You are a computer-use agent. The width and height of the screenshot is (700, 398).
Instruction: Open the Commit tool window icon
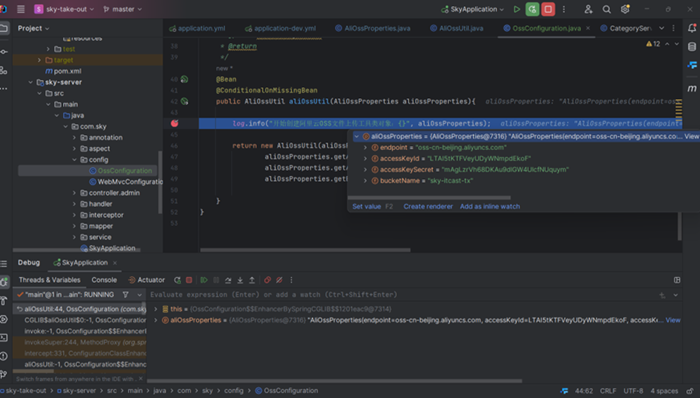pos(4,51)
